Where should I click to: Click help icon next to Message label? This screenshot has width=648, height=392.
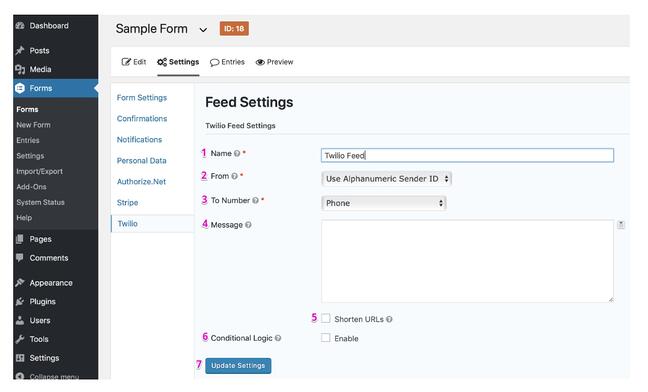(x=248, y=225)
